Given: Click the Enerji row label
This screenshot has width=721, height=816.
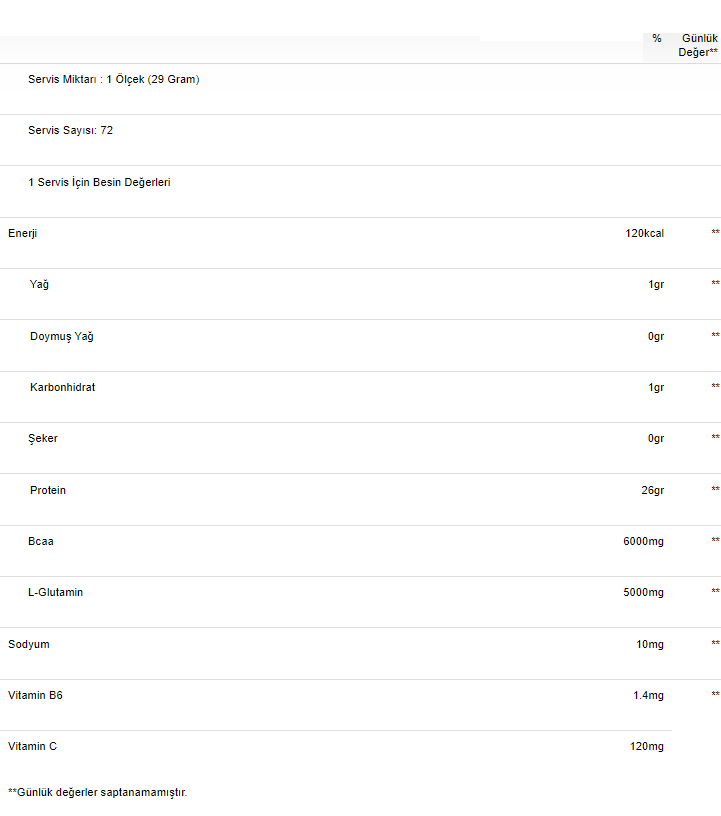Looking at the screenshot, I should coord(22,234).
